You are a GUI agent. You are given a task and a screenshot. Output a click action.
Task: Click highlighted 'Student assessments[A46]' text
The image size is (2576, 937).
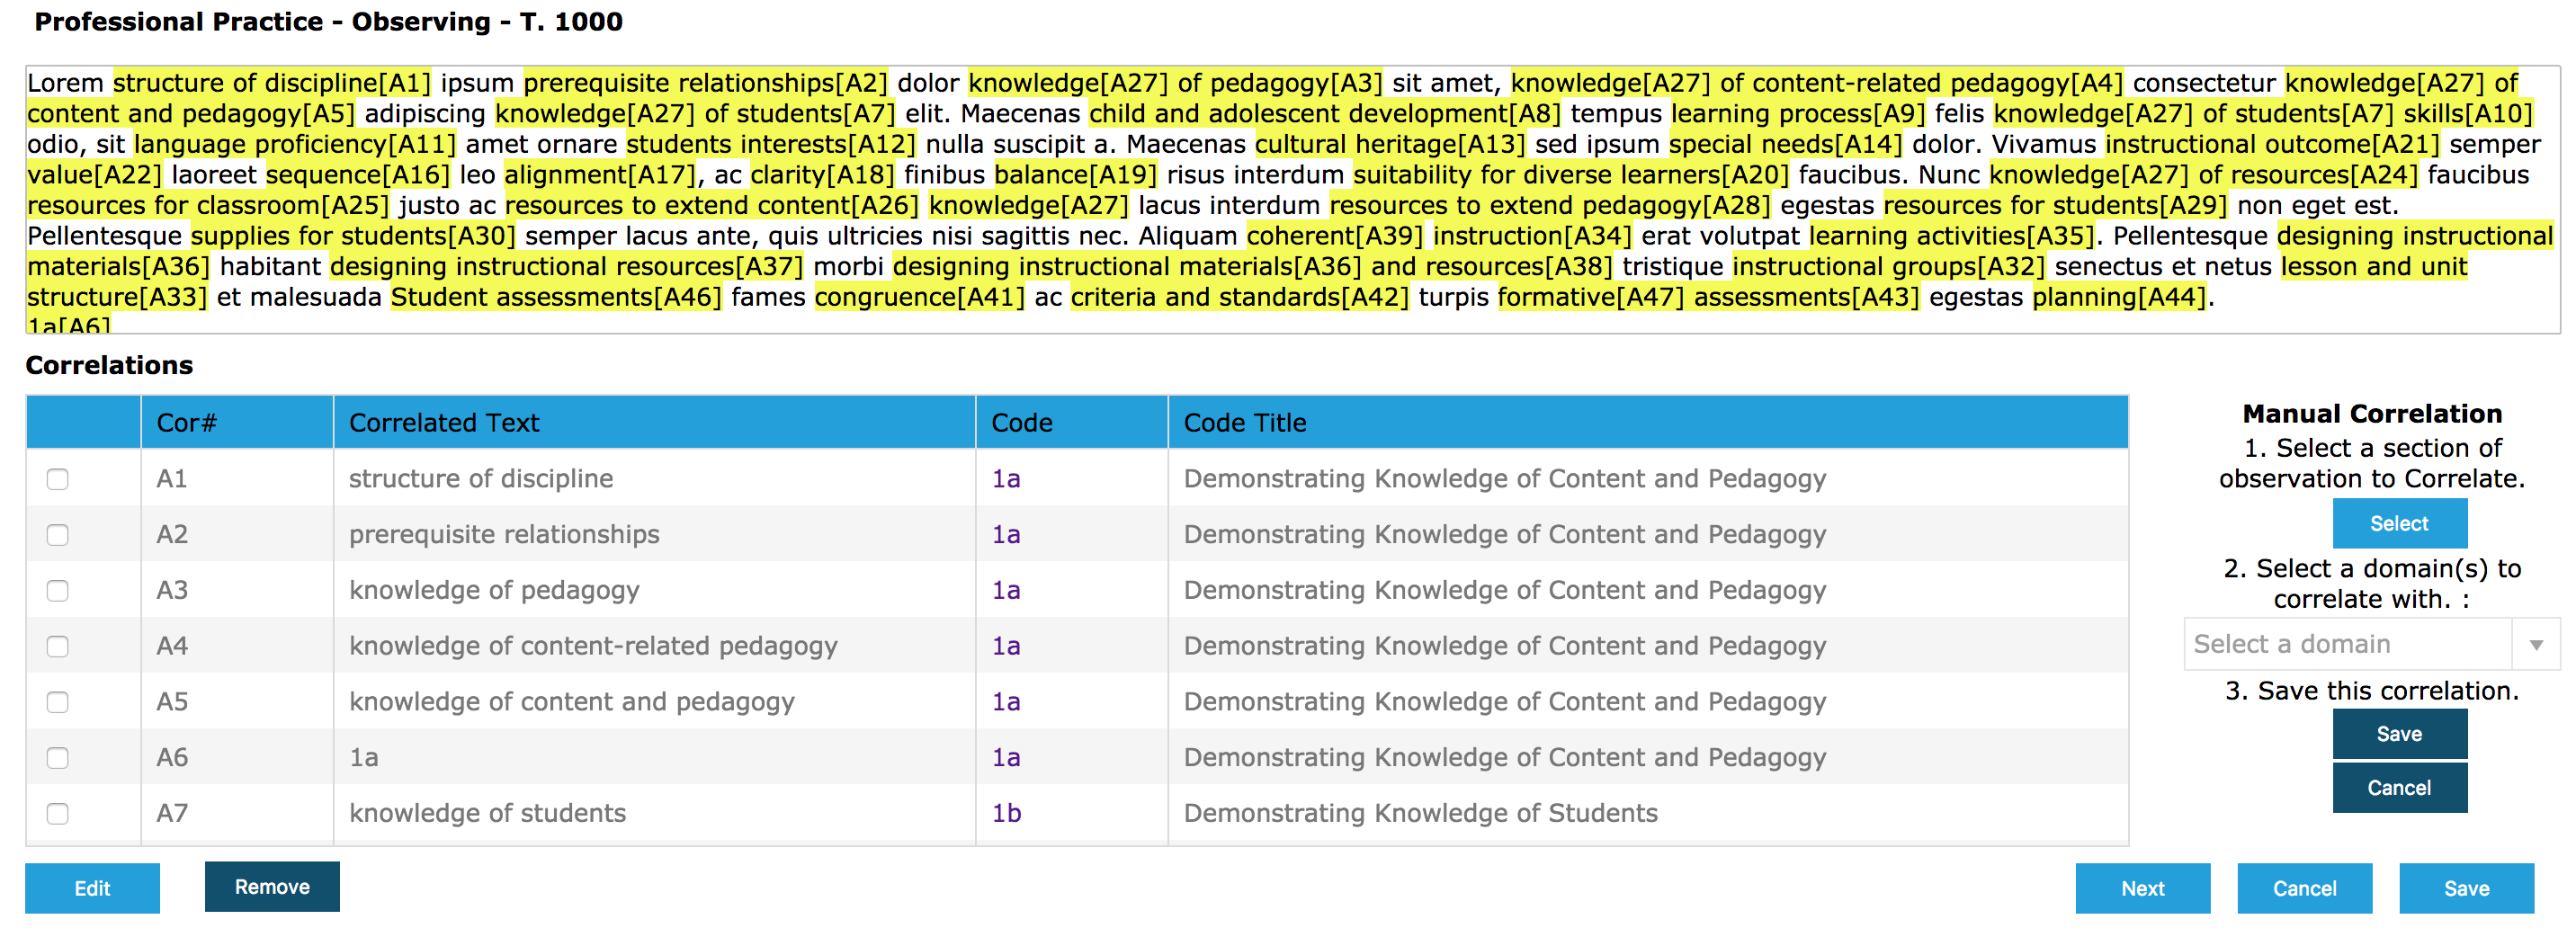556,298
